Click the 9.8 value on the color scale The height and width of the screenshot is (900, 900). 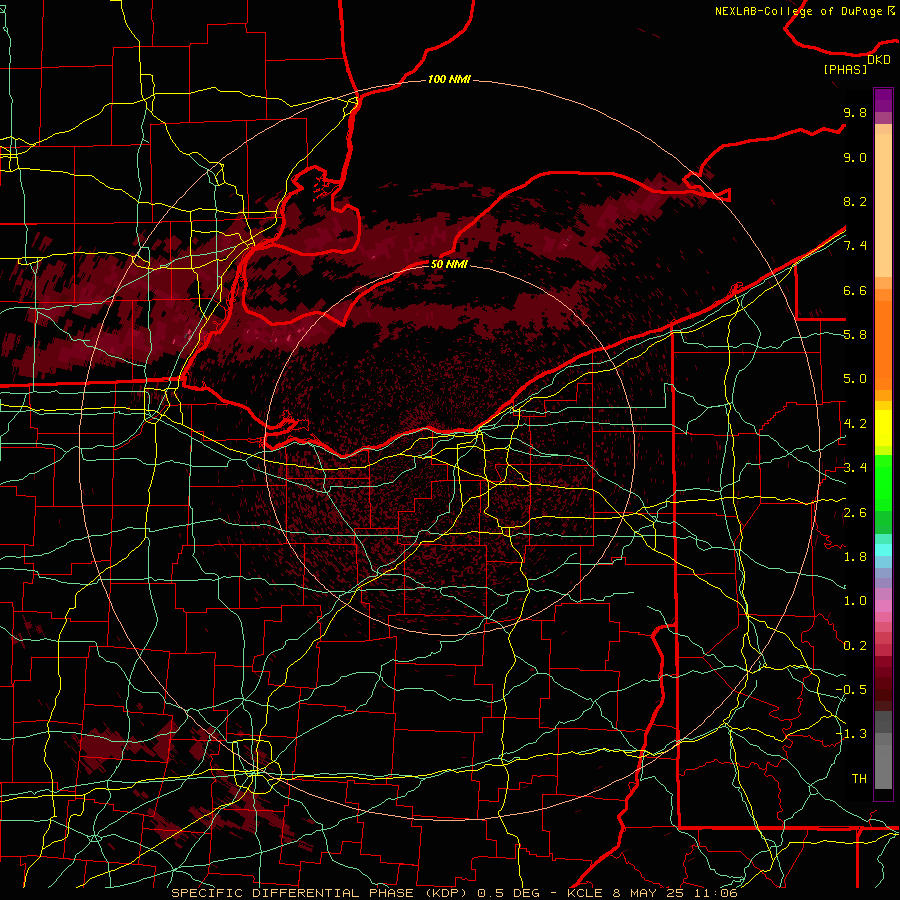click(x=855, y=113)
